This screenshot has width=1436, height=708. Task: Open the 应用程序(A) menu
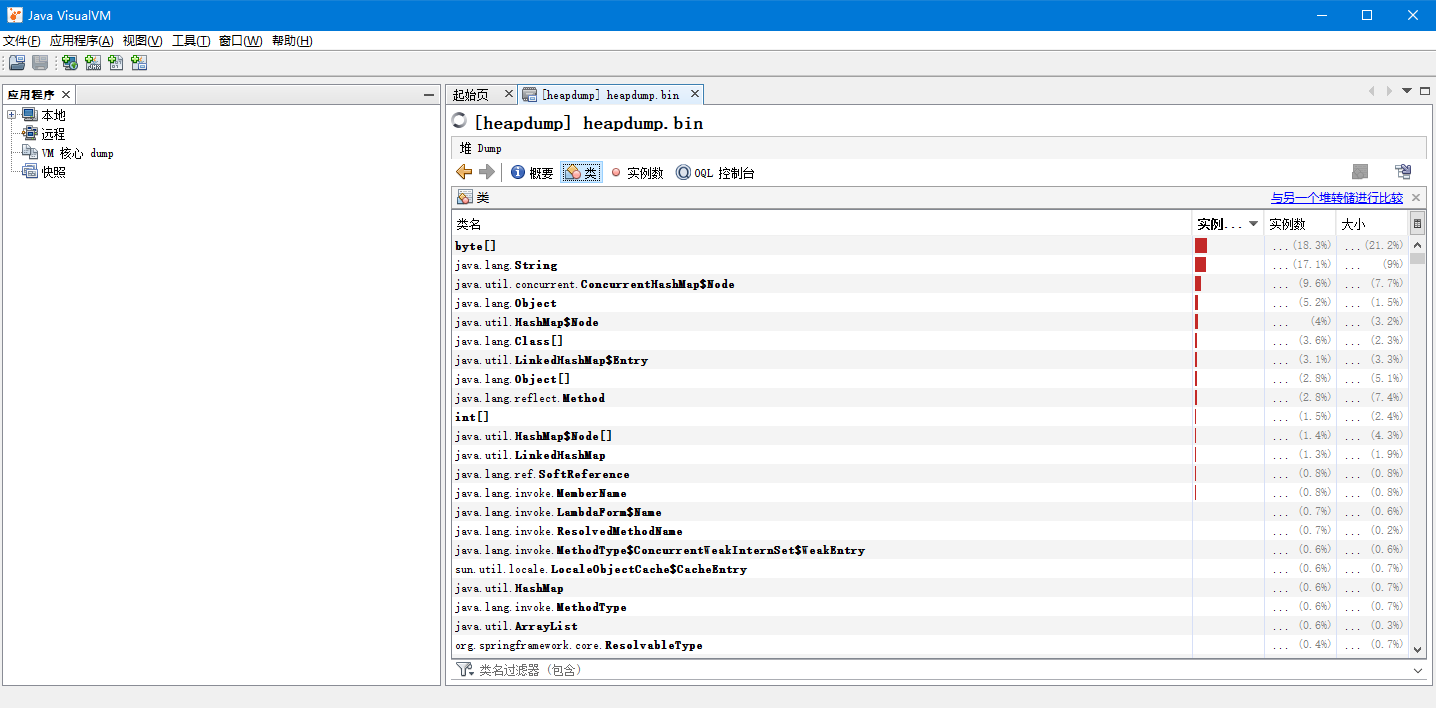tap(81, 41)
